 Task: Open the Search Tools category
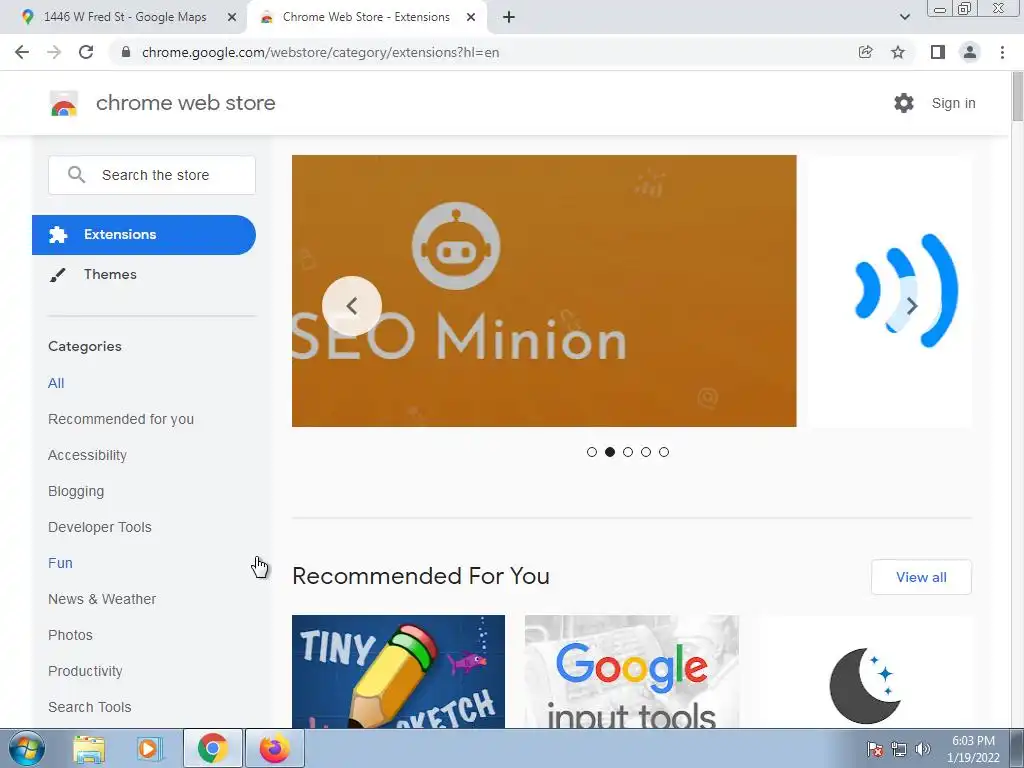coord(89,707)
